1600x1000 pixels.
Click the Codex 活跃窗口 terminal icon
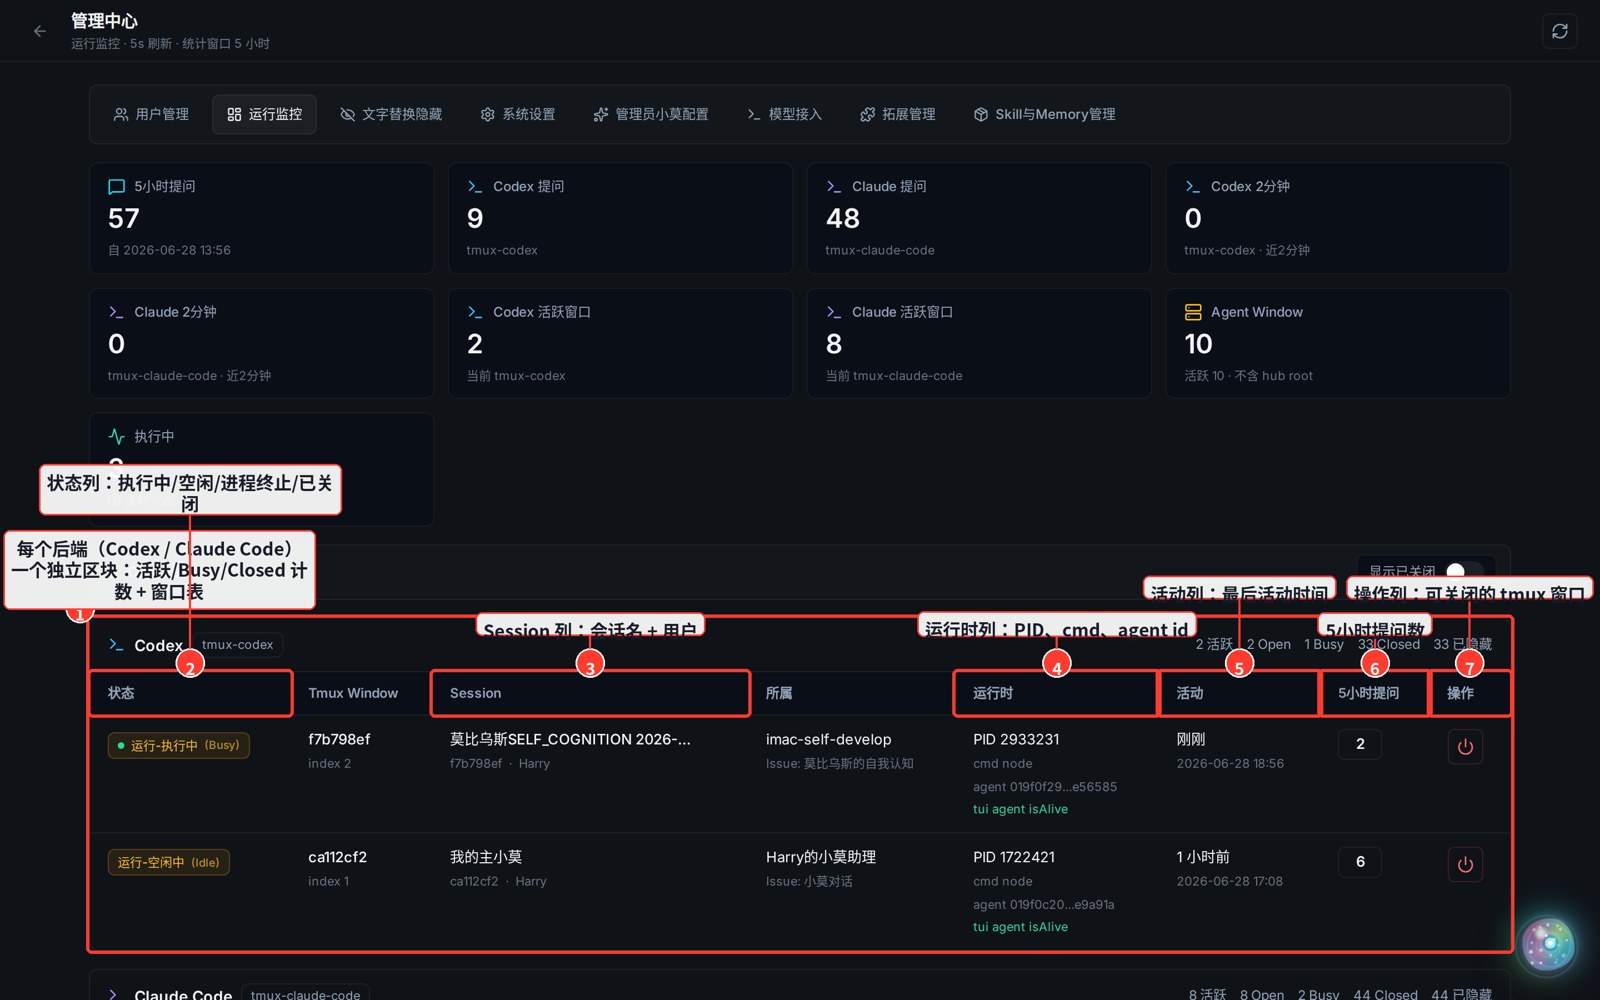[x=475, y=312]
